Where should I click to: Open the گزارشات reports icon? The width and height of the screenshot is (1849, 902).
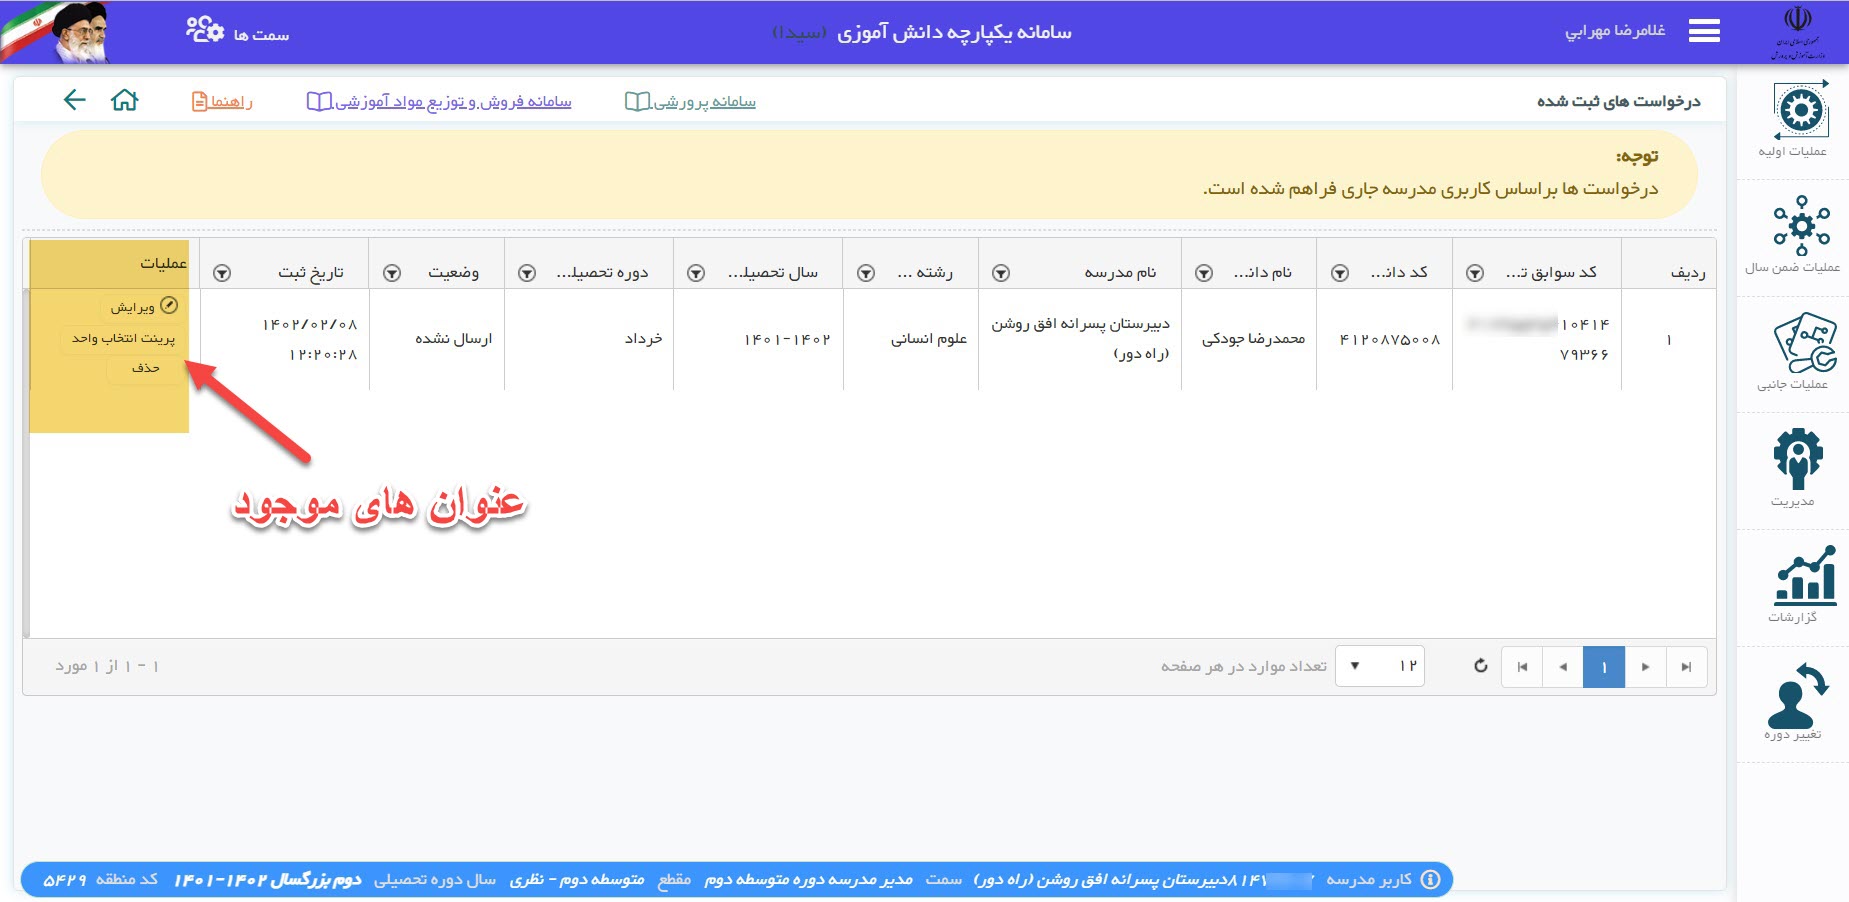[1804, 577]
